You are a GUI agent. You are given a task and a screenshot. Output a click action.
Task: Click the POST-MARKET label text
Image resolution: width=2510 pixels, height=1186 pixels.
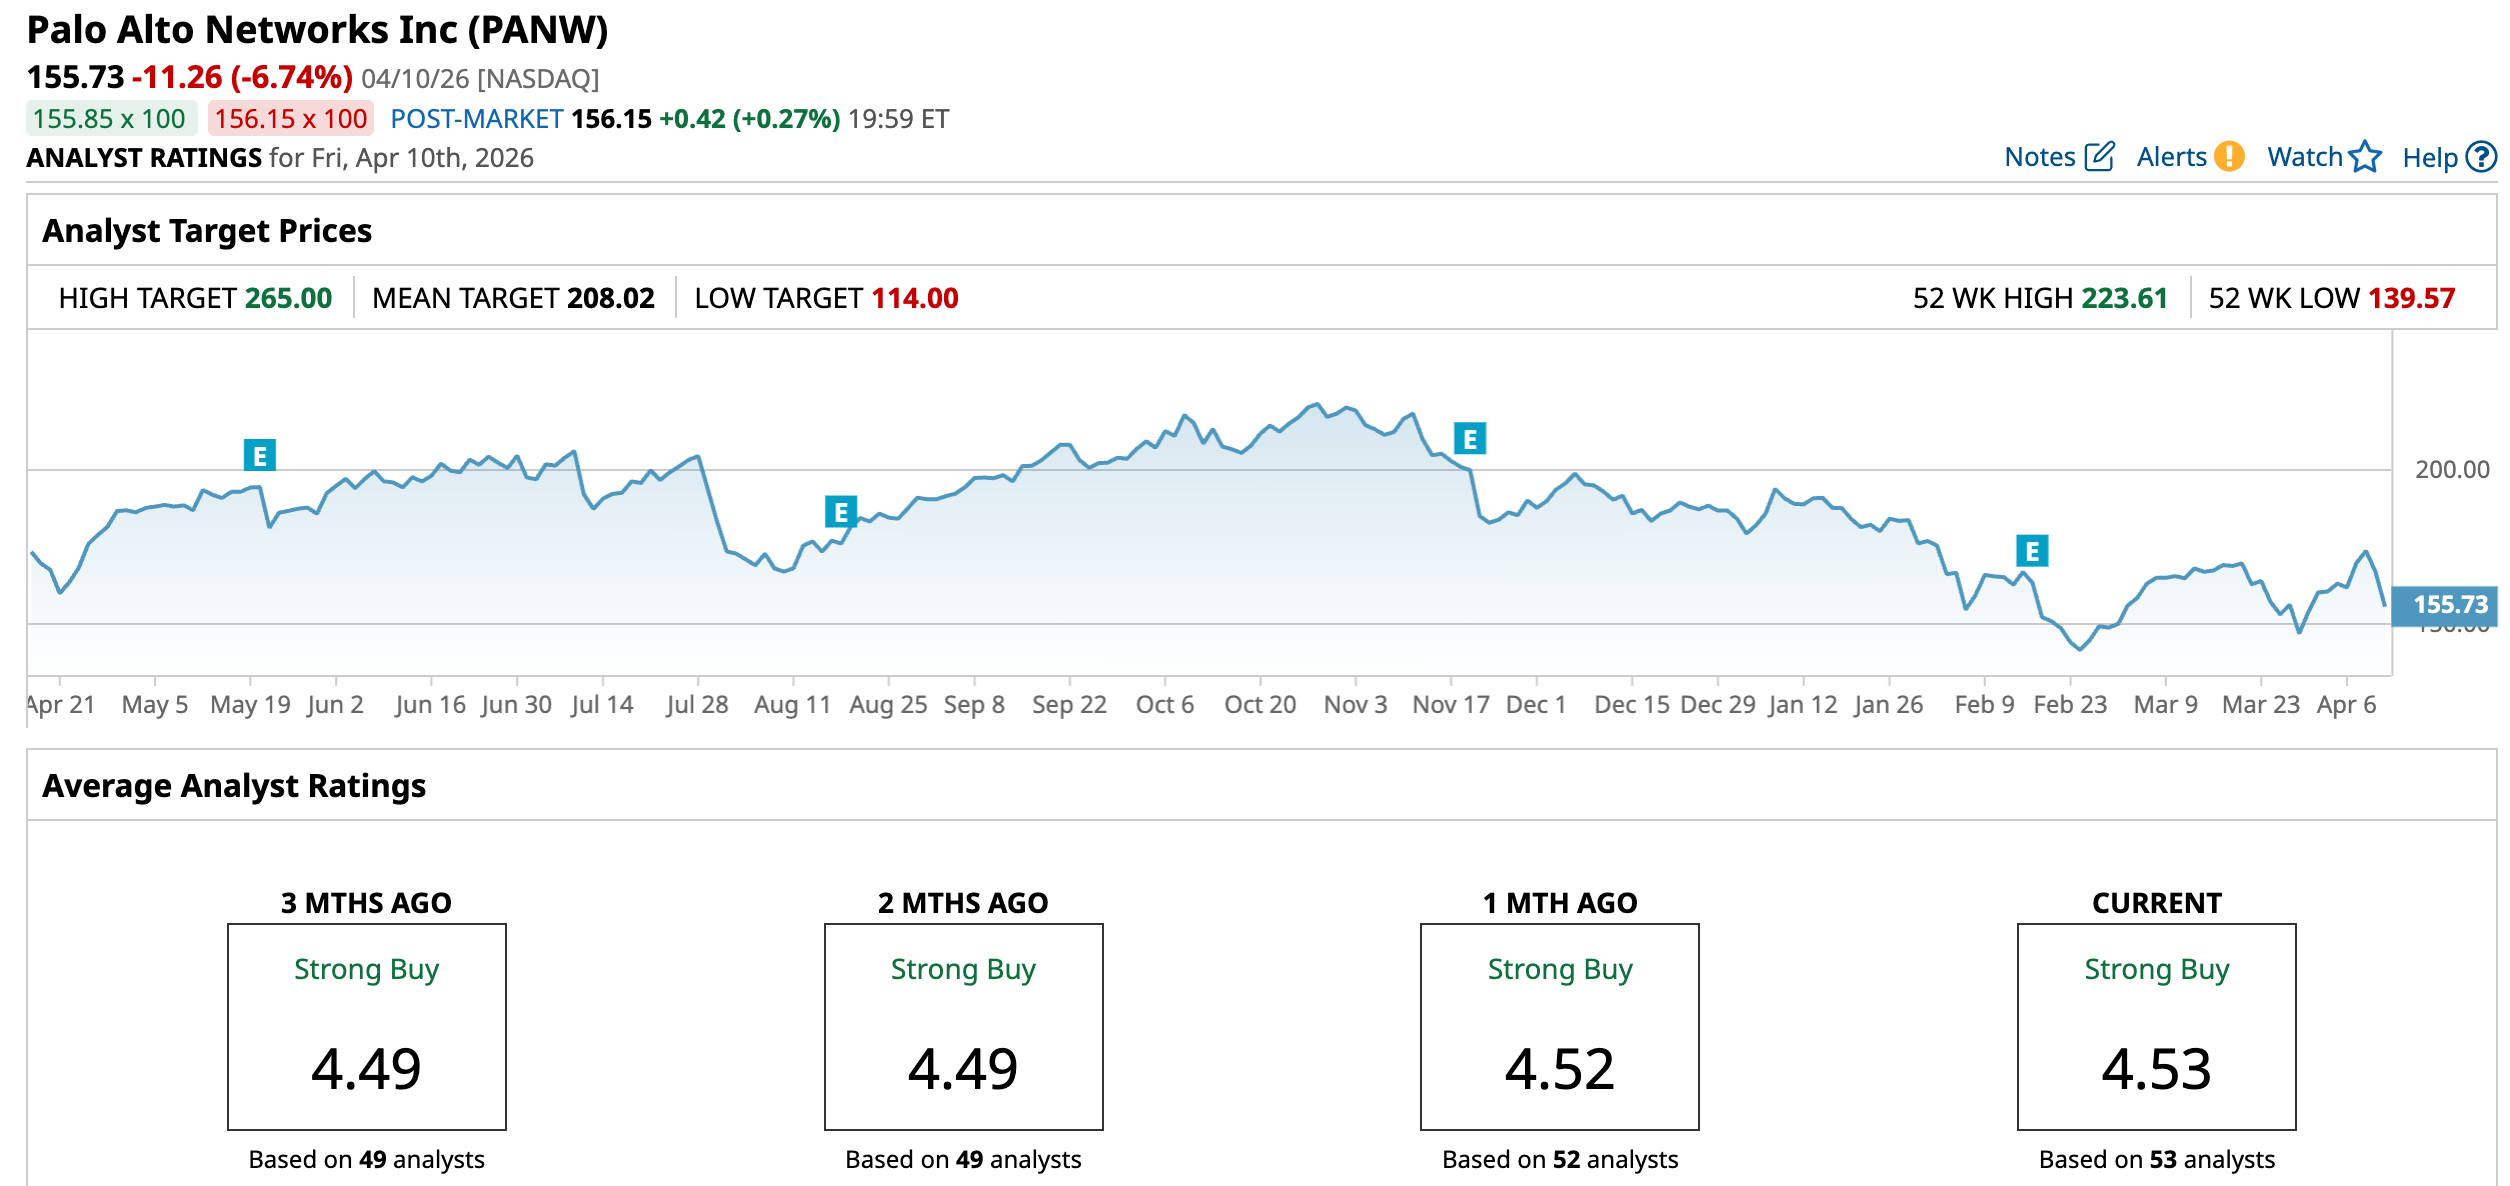[x=476, y=119]
